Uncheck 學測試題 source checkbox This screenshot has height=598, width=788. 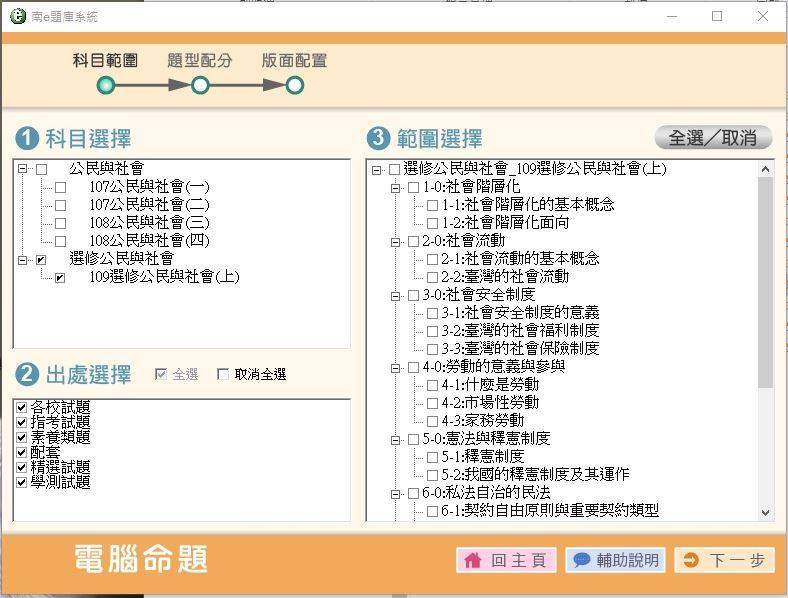pos(22,482)
